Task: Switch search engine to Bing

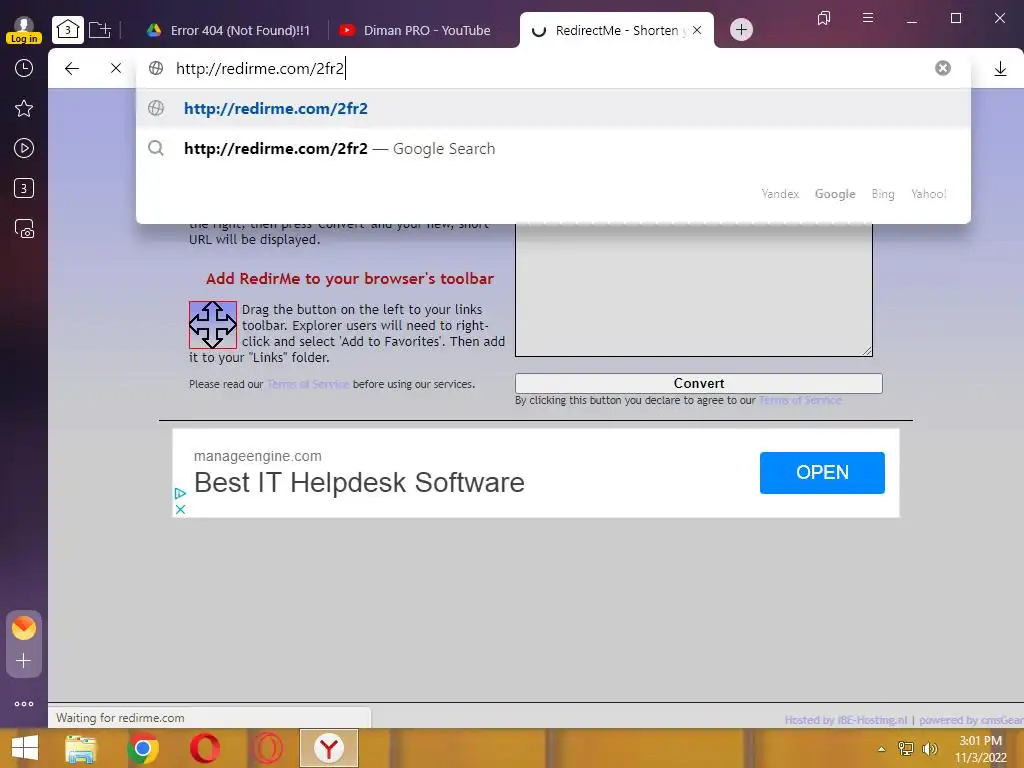Action: point(882,194)
